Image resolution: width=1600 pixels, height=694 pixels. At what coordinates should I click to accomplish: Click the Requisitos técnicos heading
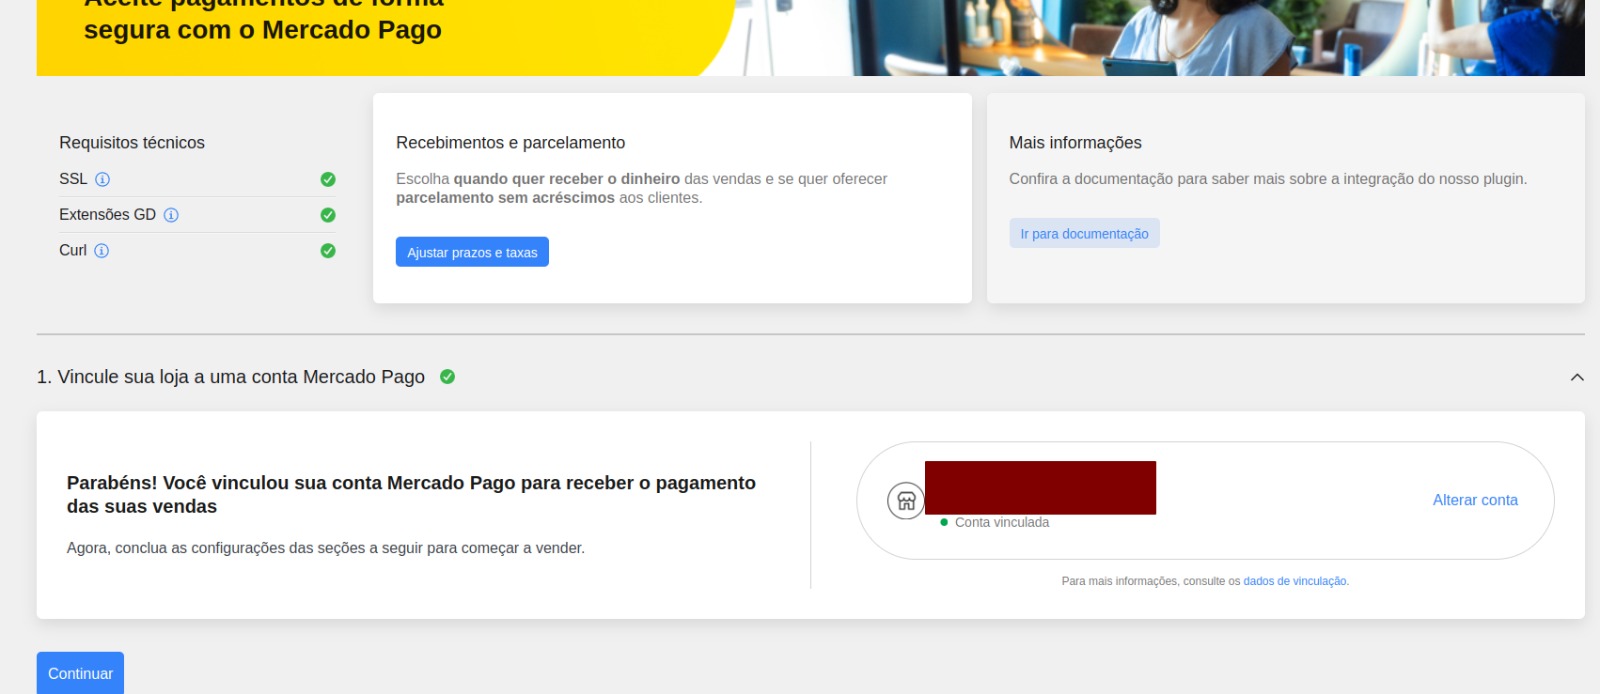132,143
